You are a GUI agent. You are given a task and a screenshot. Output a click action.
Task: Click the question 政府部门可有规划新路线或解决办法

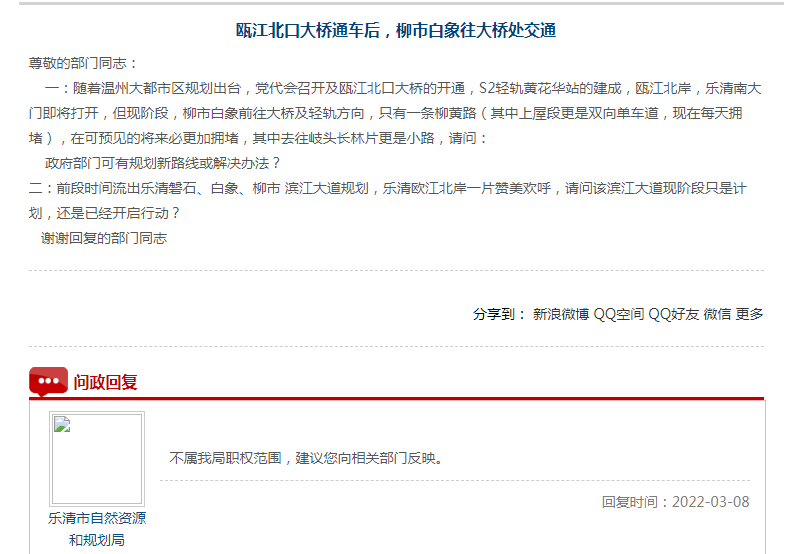(163, 162)
